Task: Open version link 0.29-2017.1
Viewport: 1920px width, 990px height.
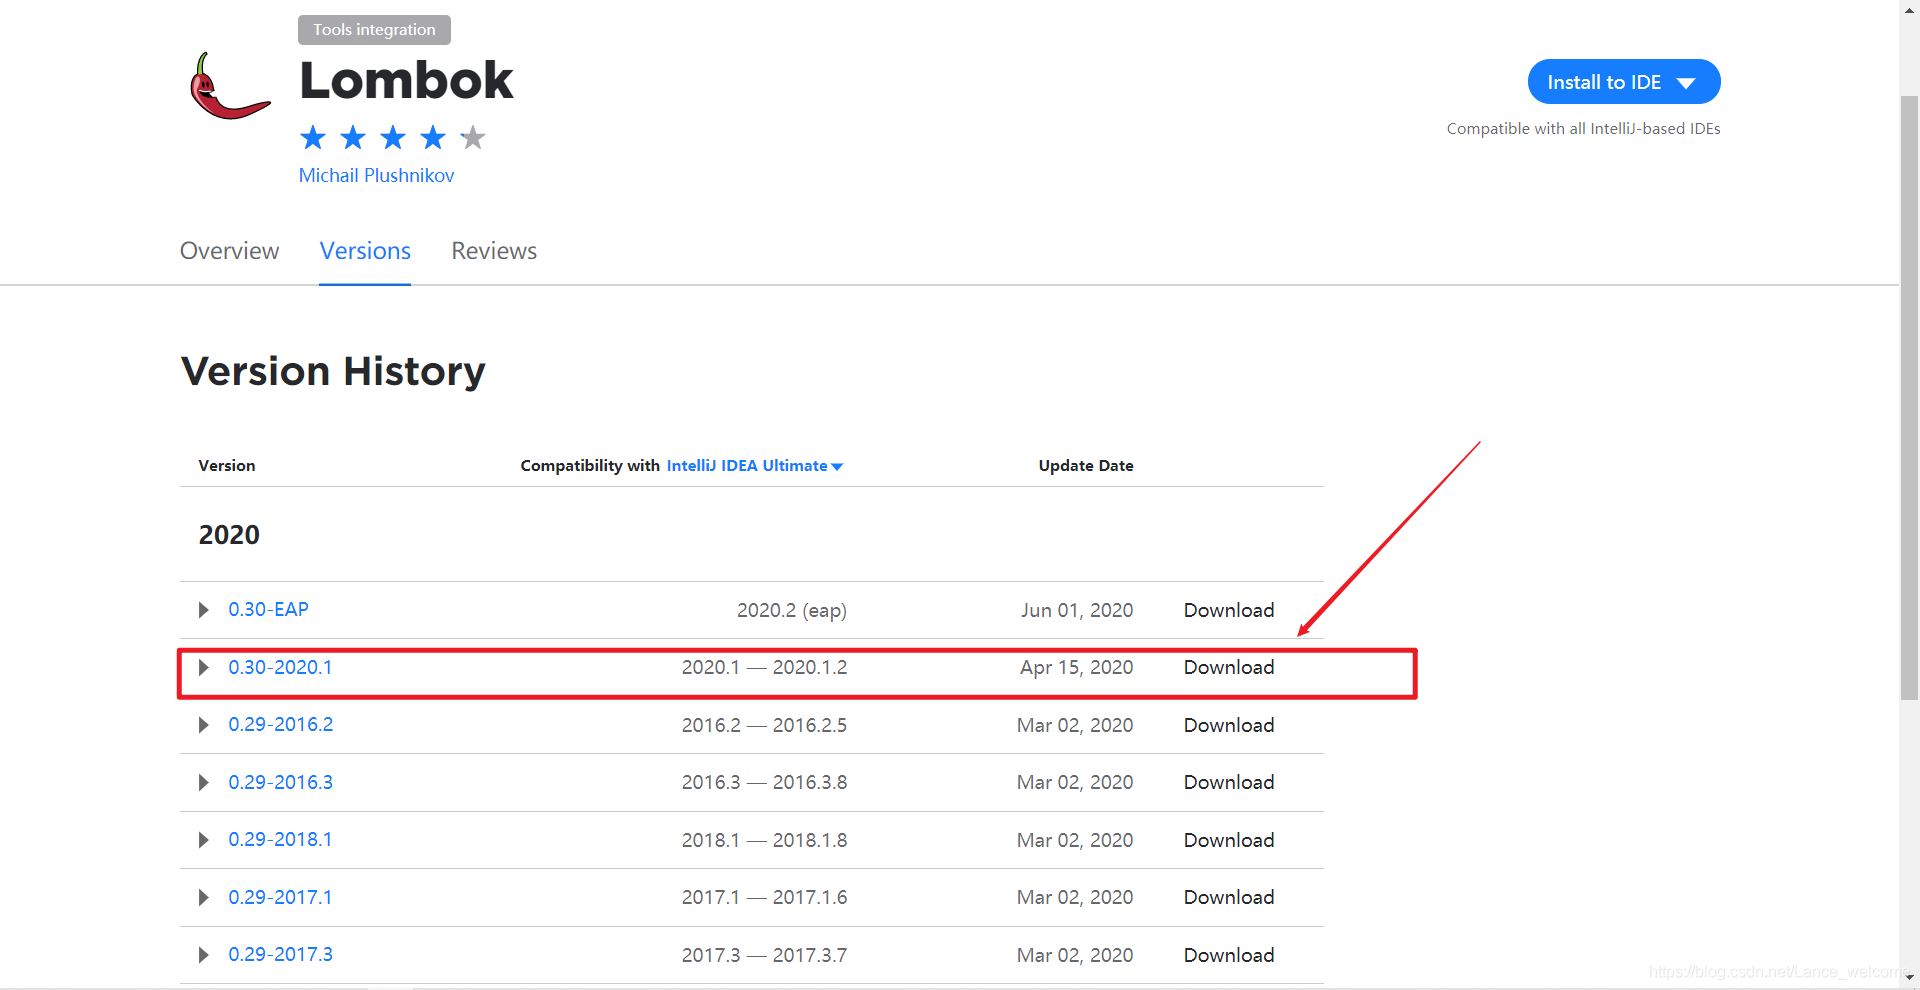Action: (280, 897)
